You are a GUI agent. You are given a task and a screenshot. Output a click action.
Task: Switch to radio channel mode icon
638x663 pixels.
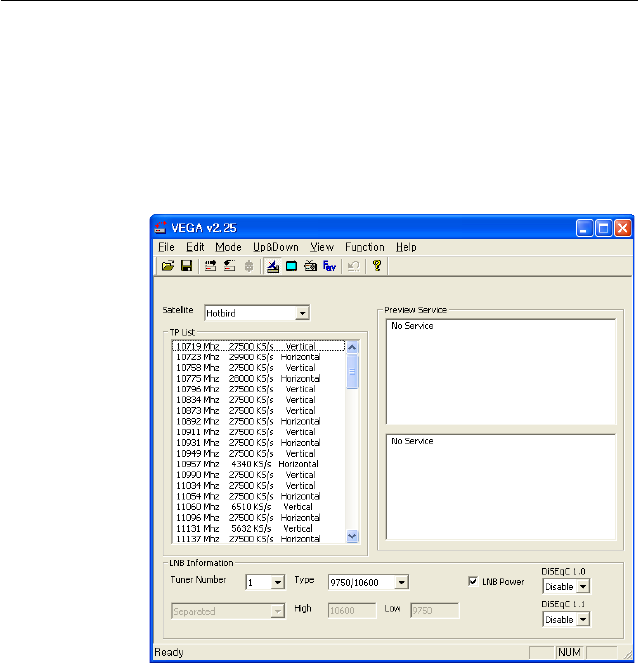click(x=310, y=266)
